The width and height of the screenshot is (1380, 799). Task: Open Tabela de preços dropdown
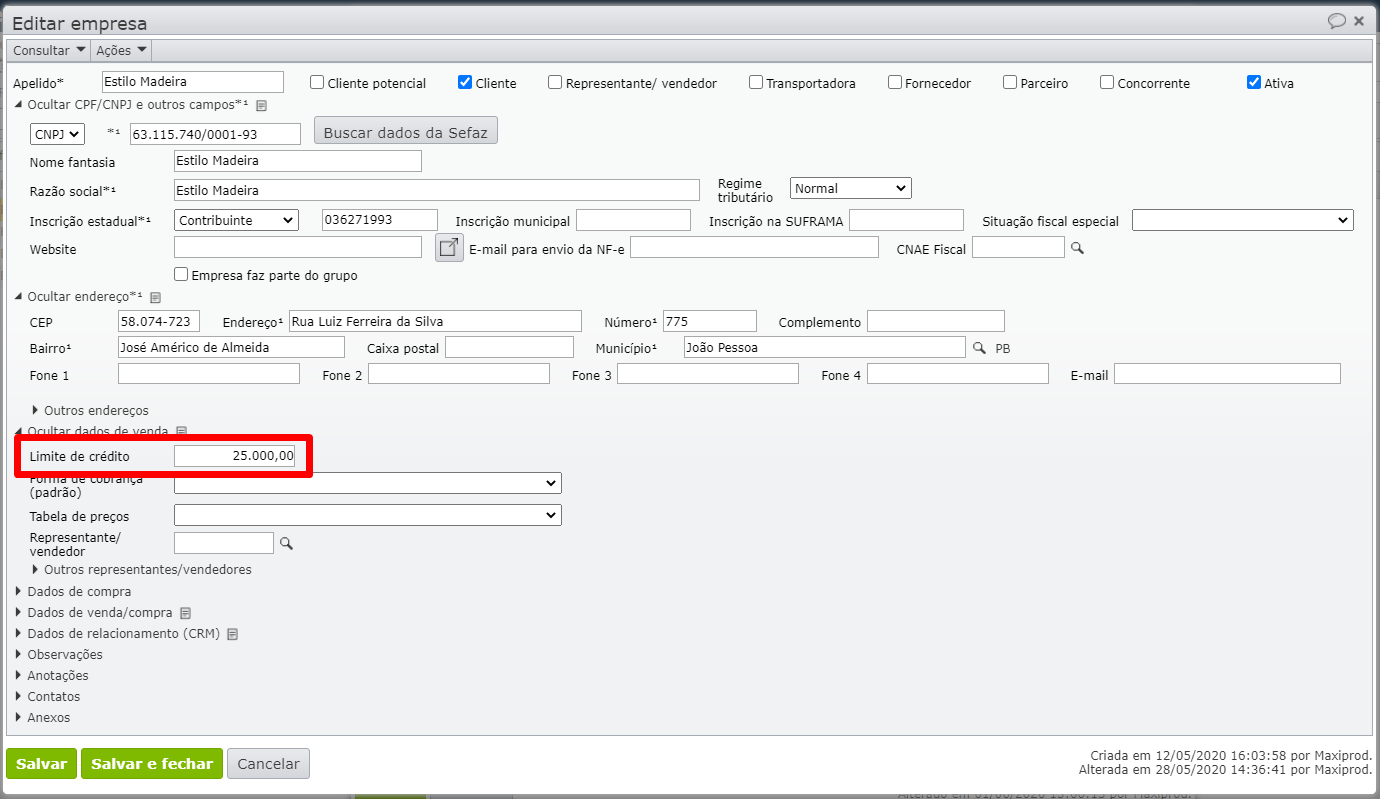point(368,515)
